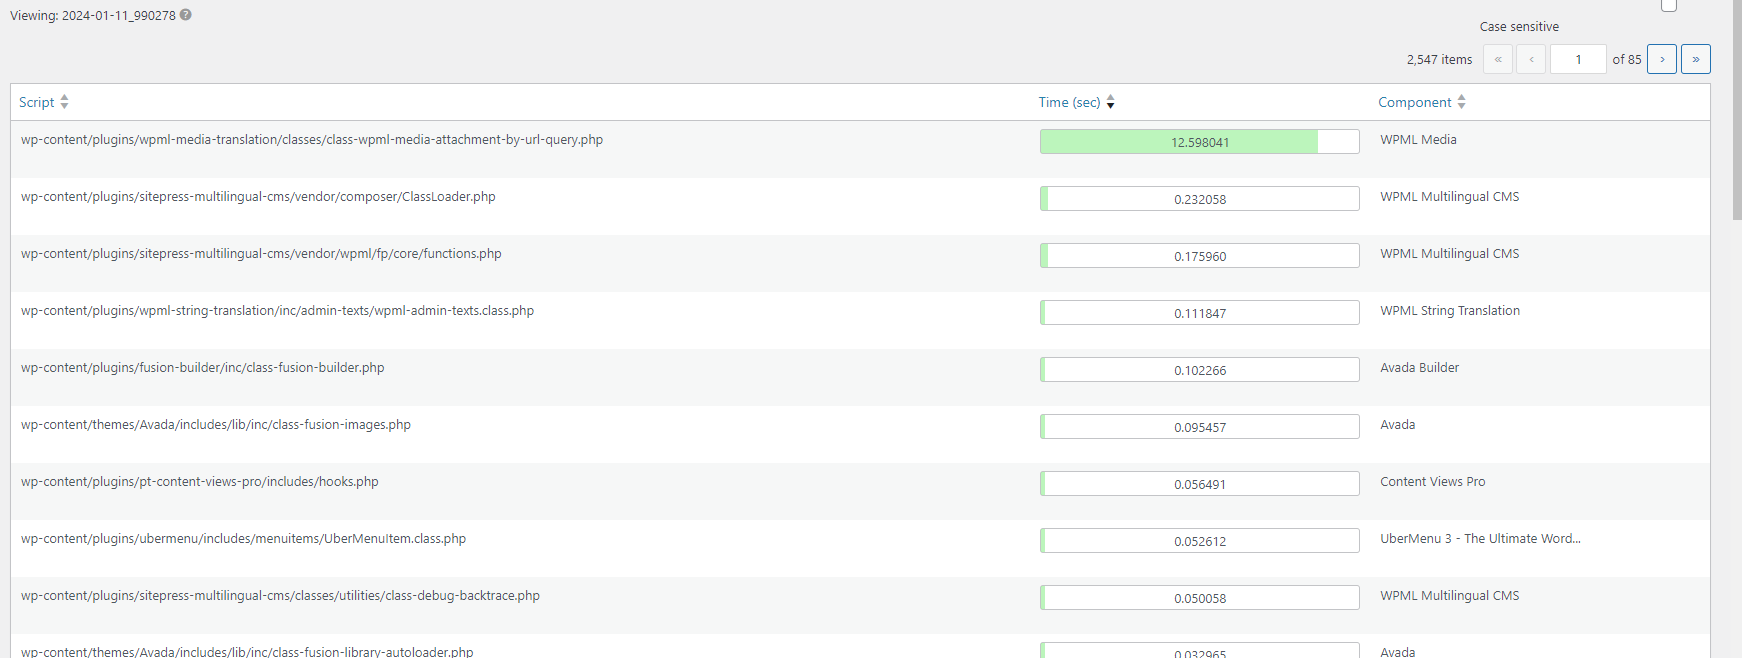Screen dimensions: 1742x658
Task: Click the Time column sort arrows
Action: click(x=1110, y=102)
